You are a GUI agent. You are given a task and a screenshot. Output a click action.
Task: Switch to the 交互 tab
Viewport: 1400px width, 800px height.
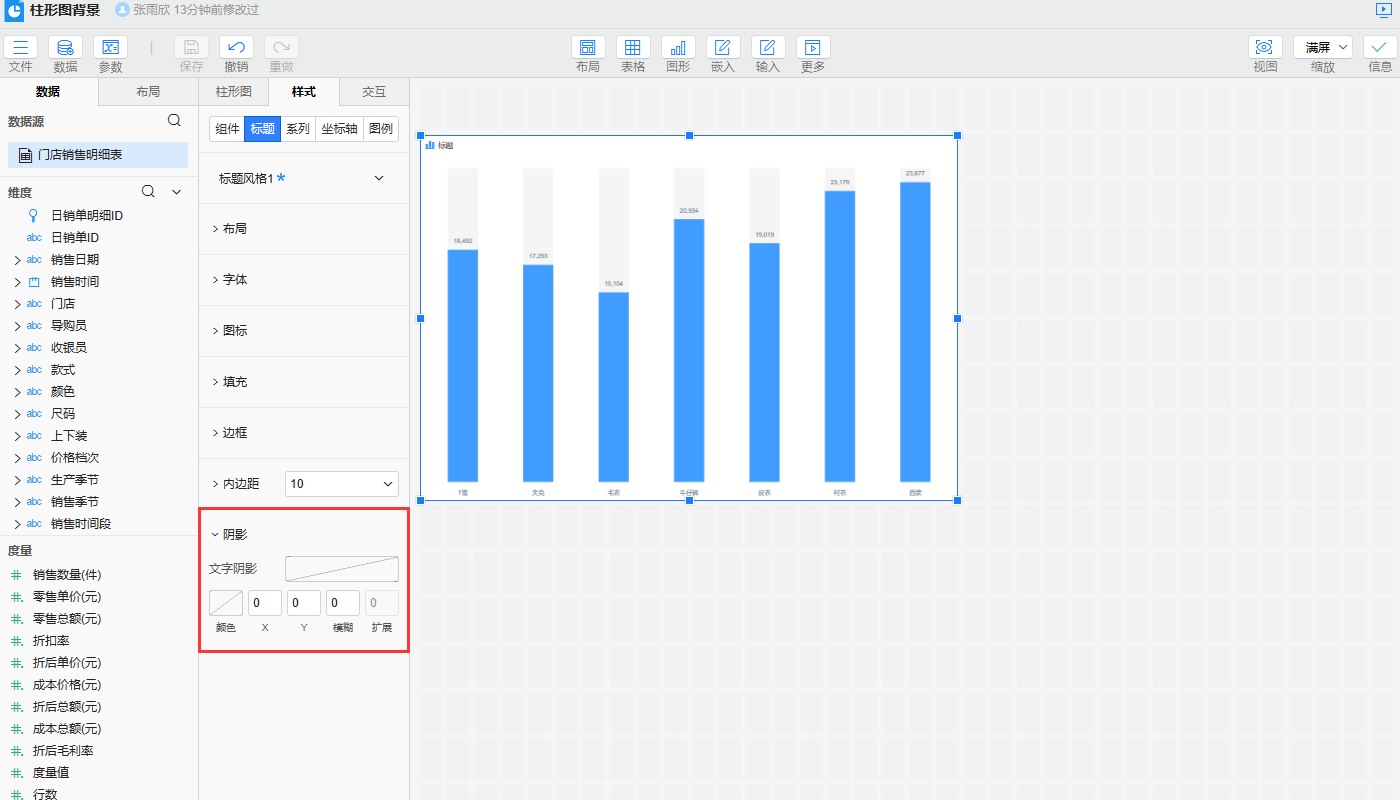374,92
